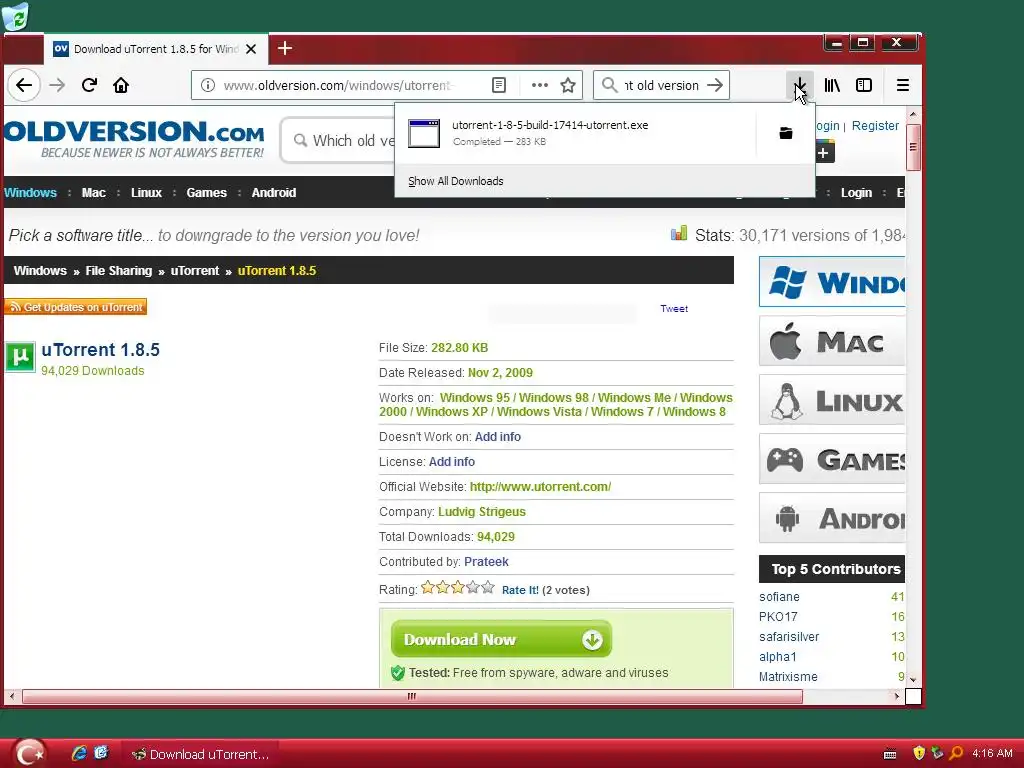
Task: Click the magnifier icon in system tray
Action: (956, 753)
